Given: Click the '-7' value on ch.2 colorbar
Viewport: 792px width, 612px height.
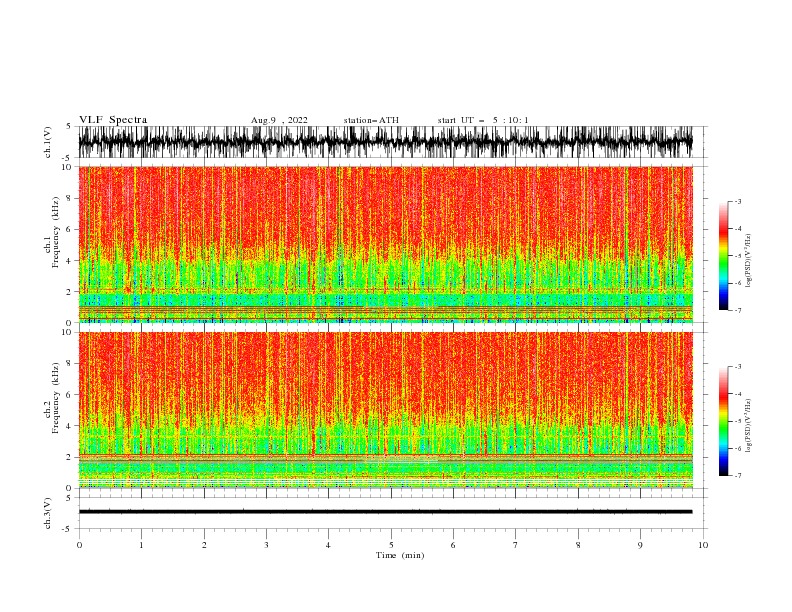Looking at the screenshot, I should coord(737,475).
